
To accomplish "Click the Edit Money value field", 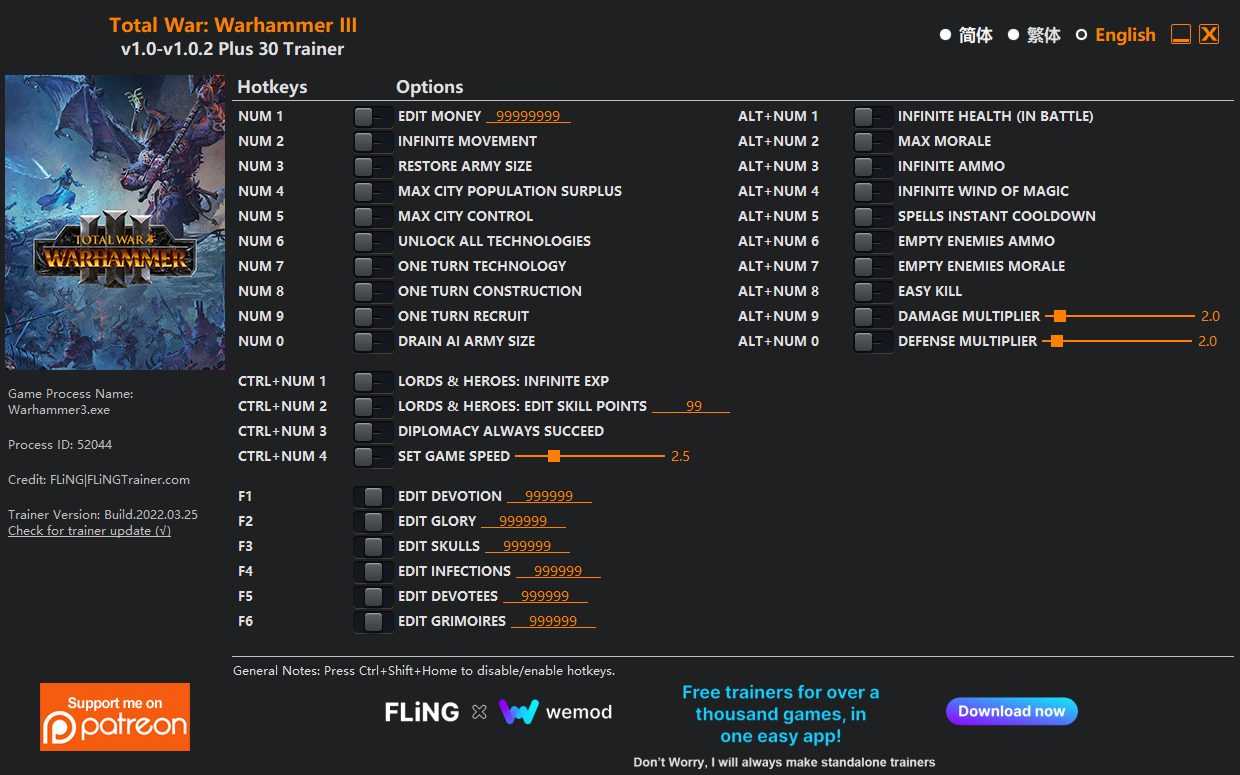I will (528, 117).
